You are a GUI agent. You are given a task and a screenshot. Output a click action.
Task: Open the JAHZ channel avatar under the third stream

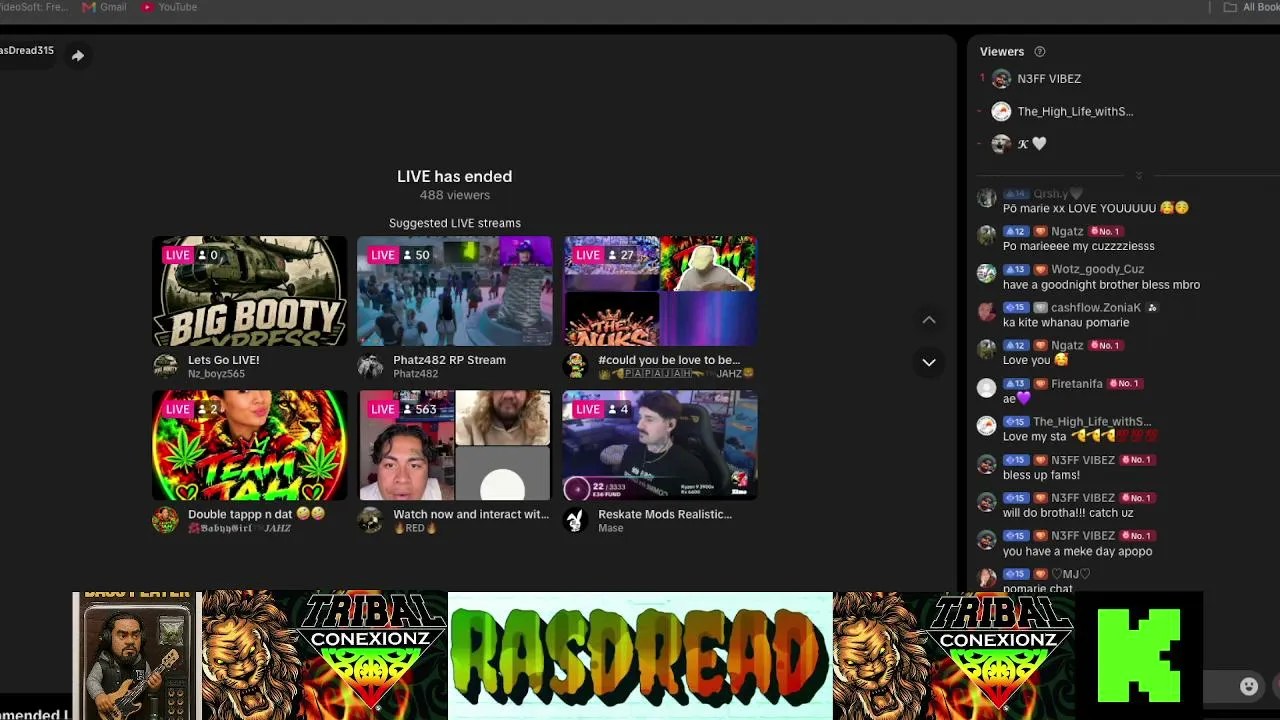point(575,366)
